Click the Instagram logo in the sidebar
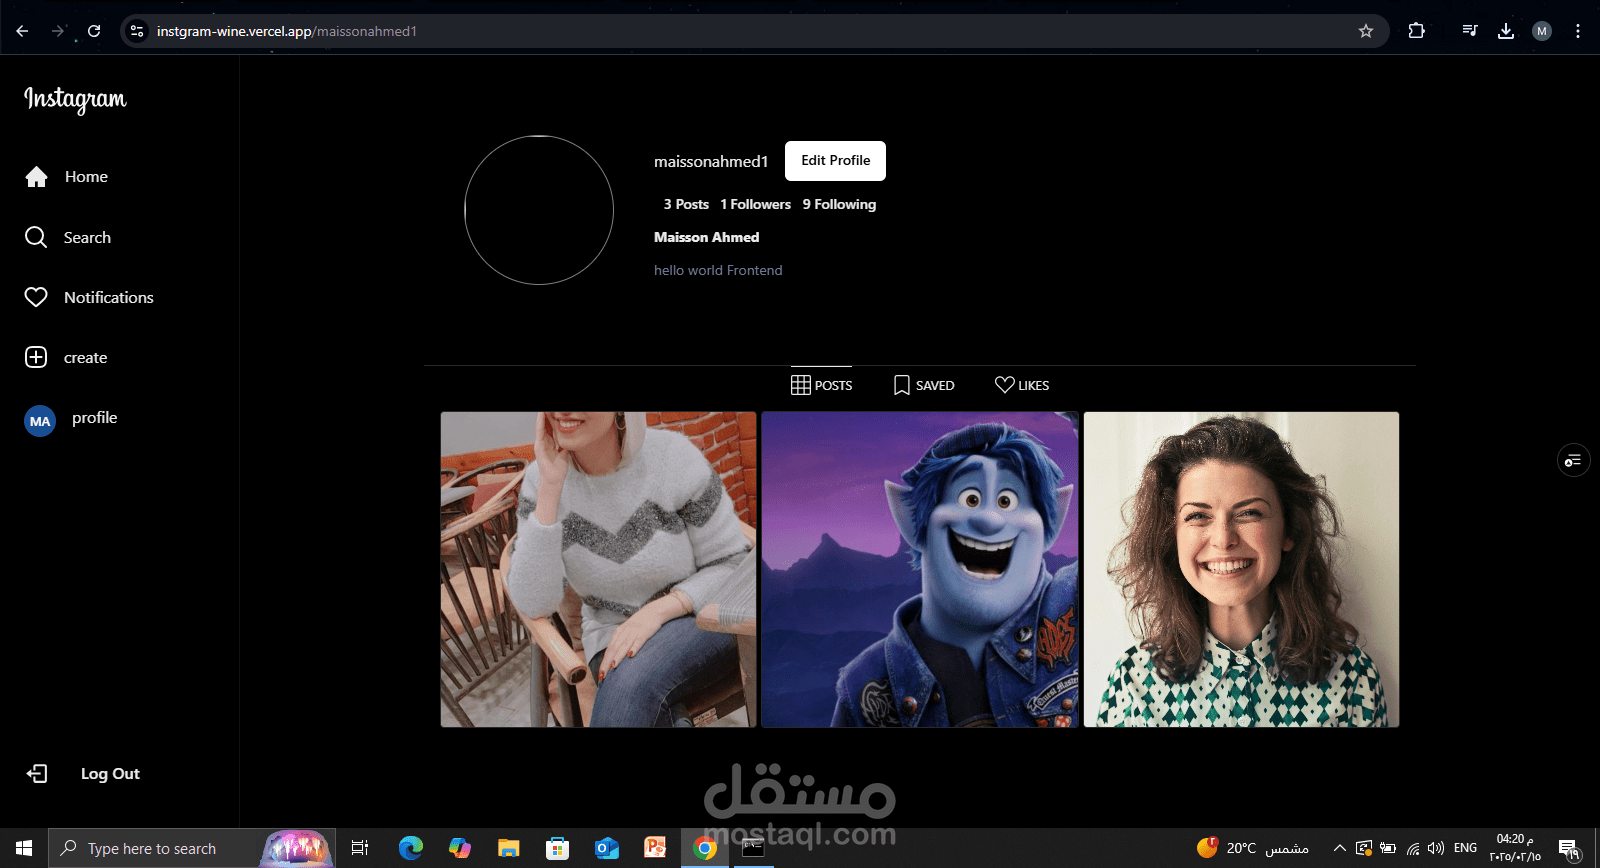1600x868 pixels. click(75, 99)
